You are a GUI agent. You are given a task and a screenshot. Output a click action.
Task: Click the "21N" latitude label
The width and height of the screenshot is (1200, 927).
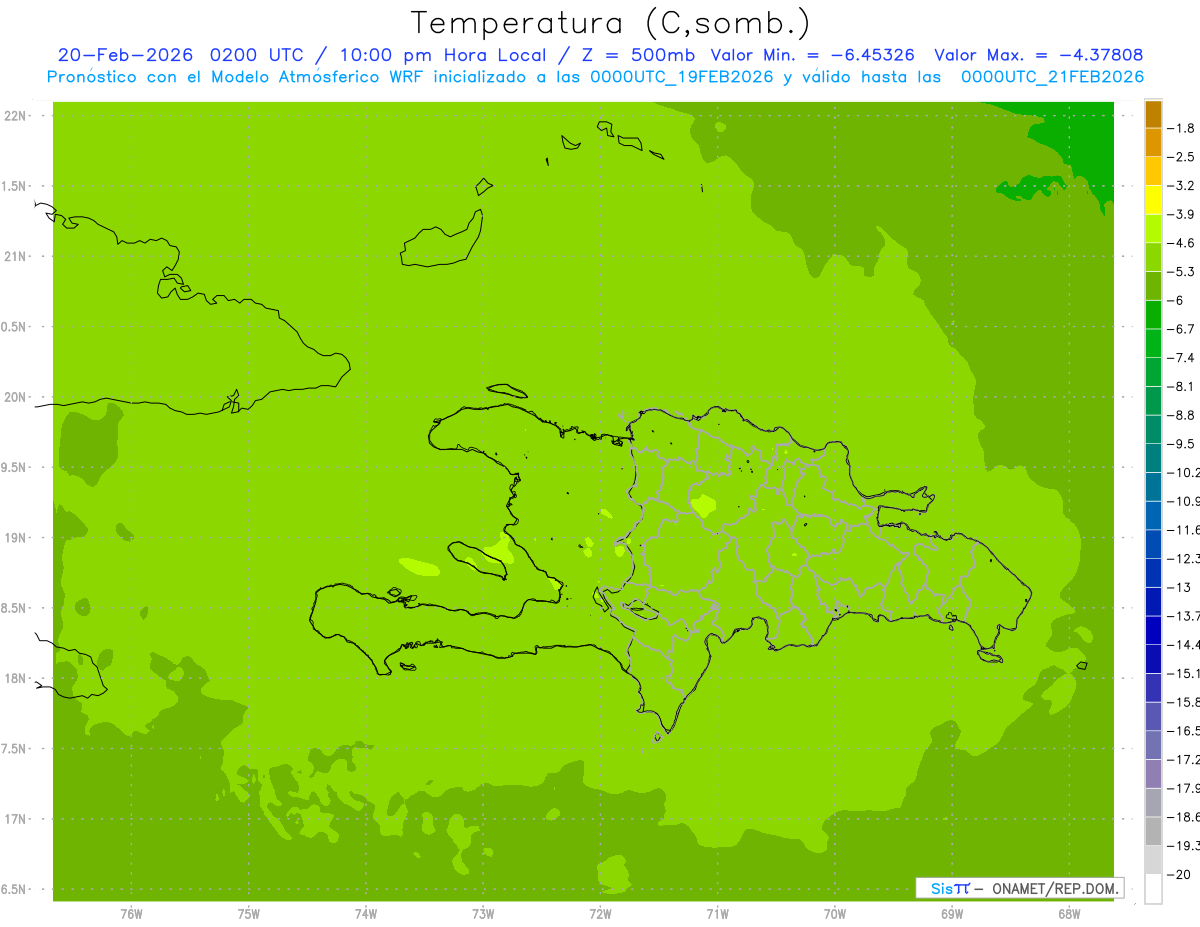(14, 256)
